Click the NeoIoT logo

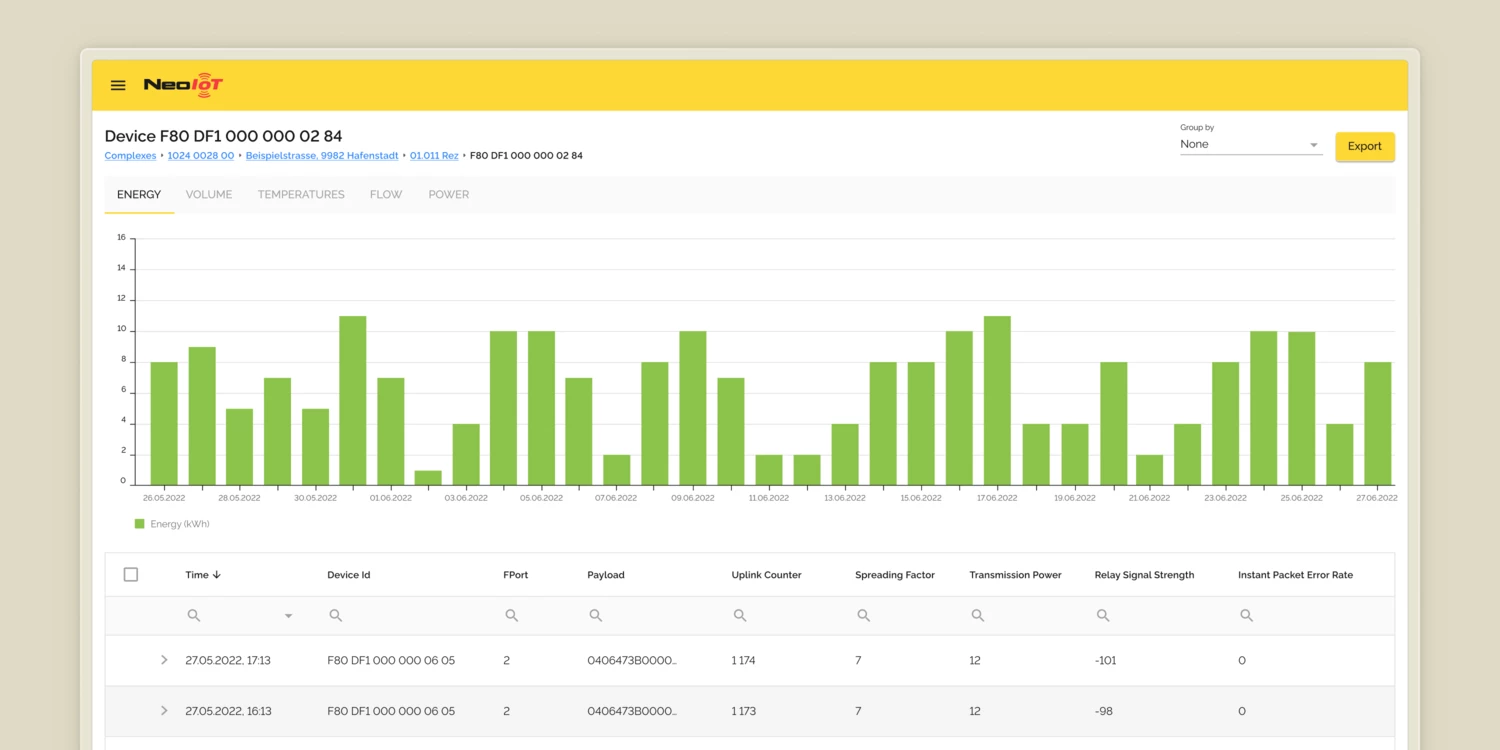click(x=183, y=85)
